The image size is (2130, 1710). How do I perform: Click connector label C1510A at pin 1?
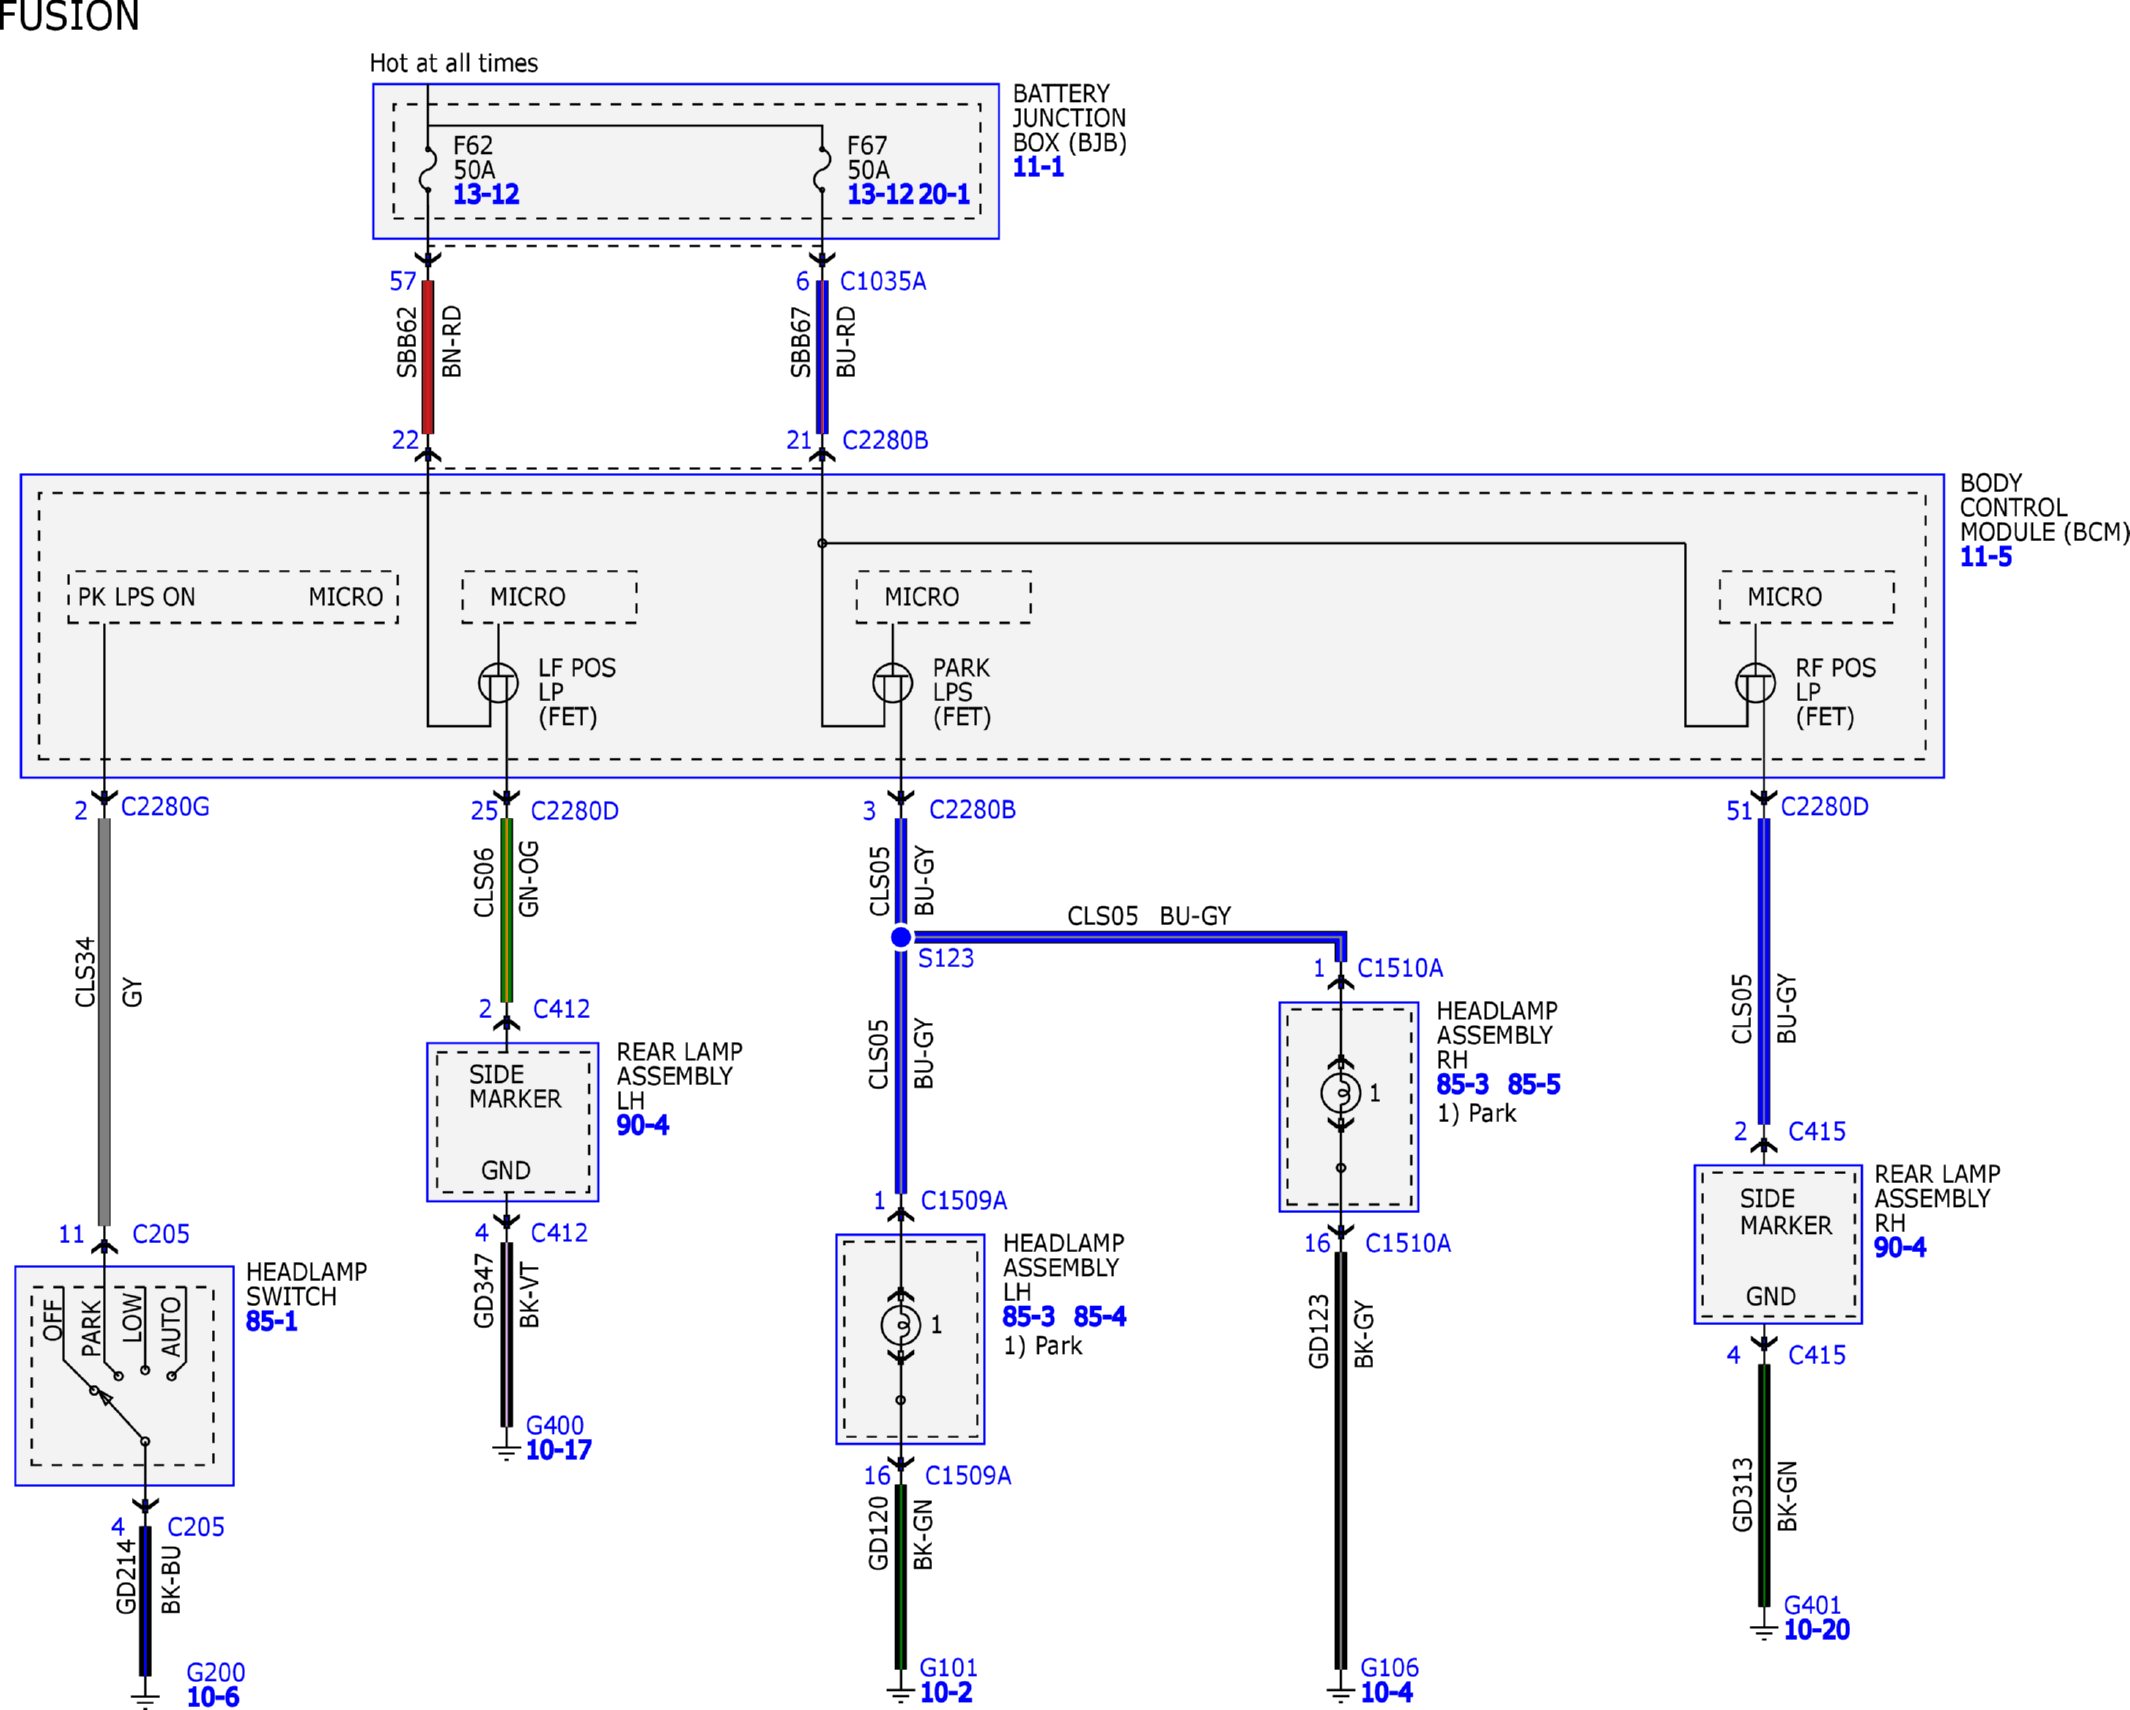click(x=1400, y=968)
